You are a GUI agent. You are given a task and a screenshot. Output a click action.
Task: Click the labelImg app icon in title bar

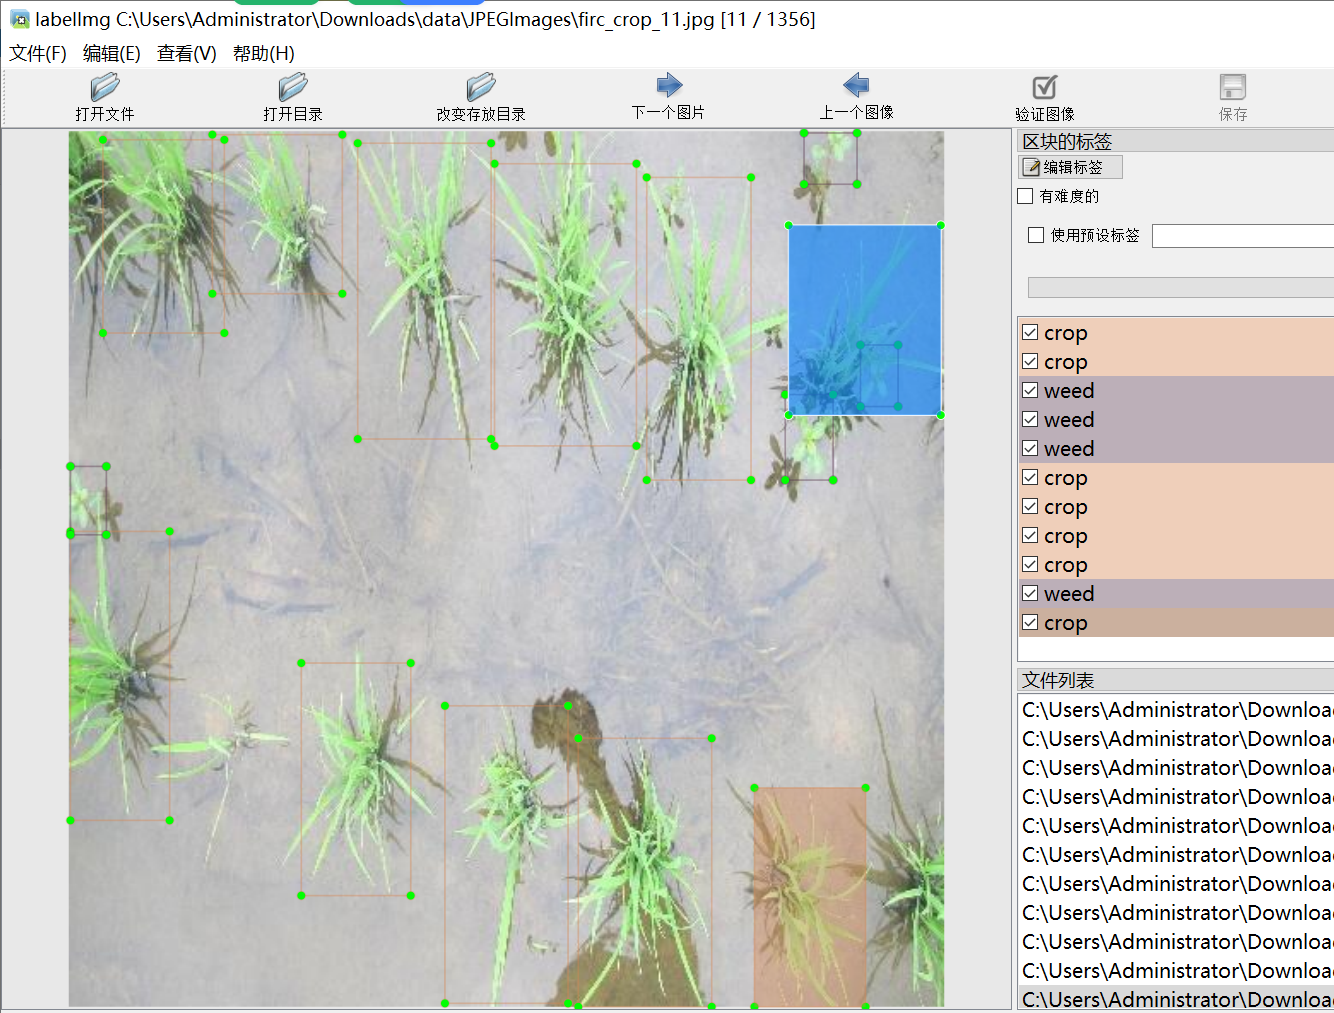click(19, 19)
